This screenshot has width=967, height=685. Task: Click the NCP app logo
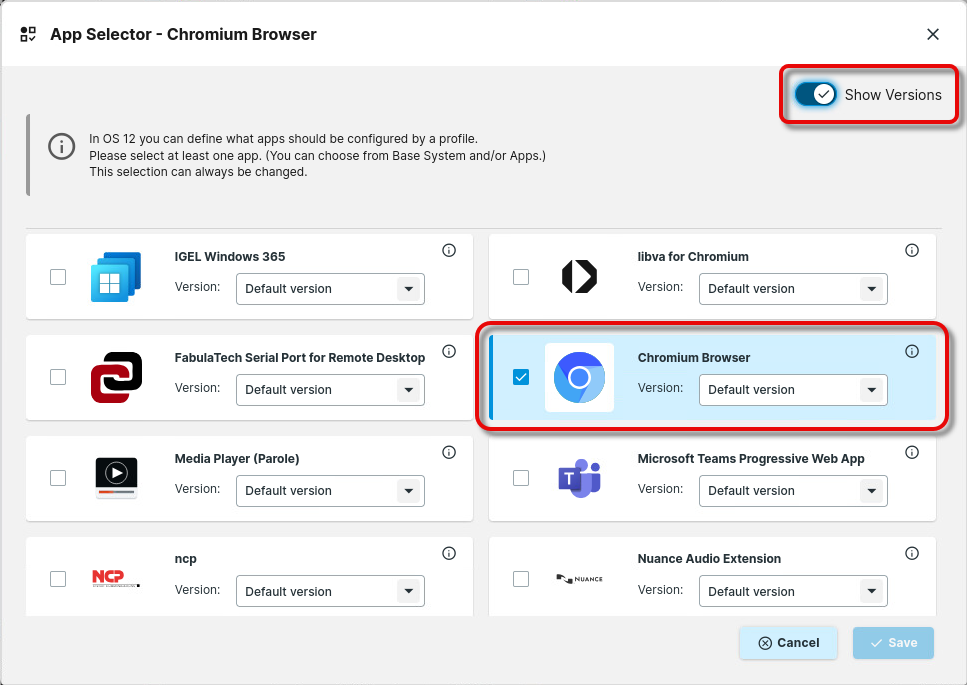(116, 578)
